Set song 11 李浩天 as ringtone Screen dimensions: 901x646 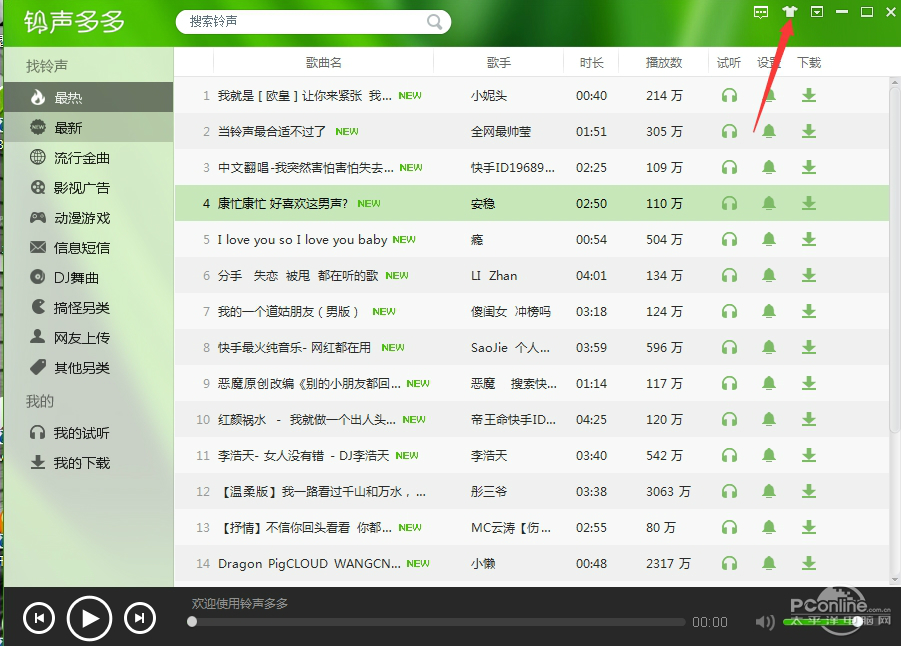click(x=769, y=455)
